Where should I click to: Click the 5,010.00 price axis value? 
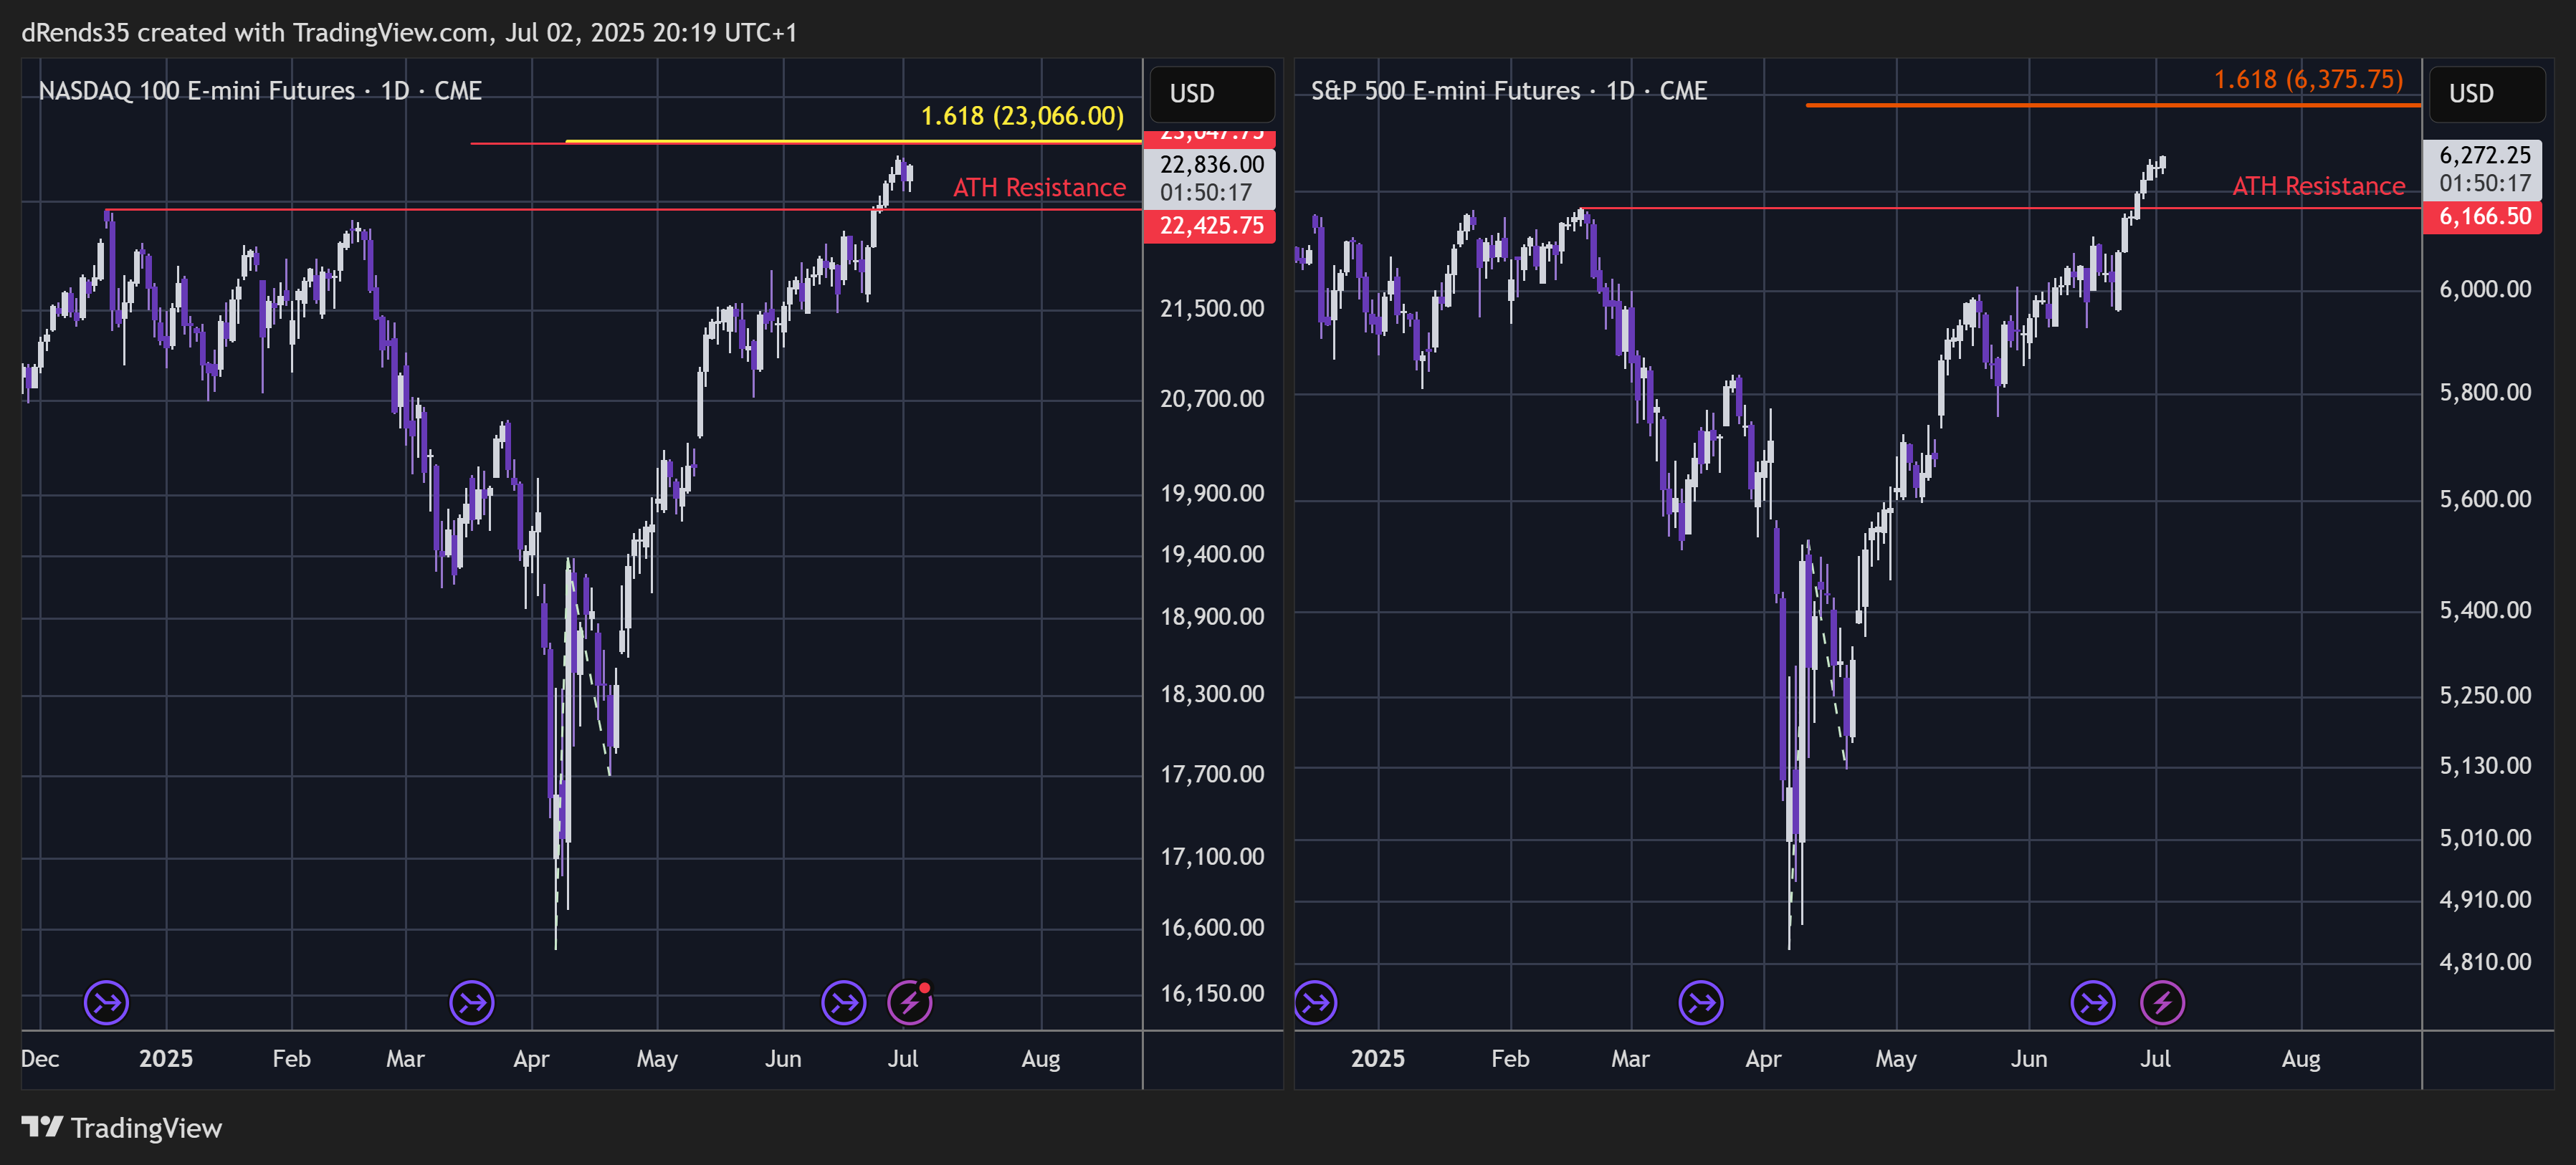point(2485,838)
